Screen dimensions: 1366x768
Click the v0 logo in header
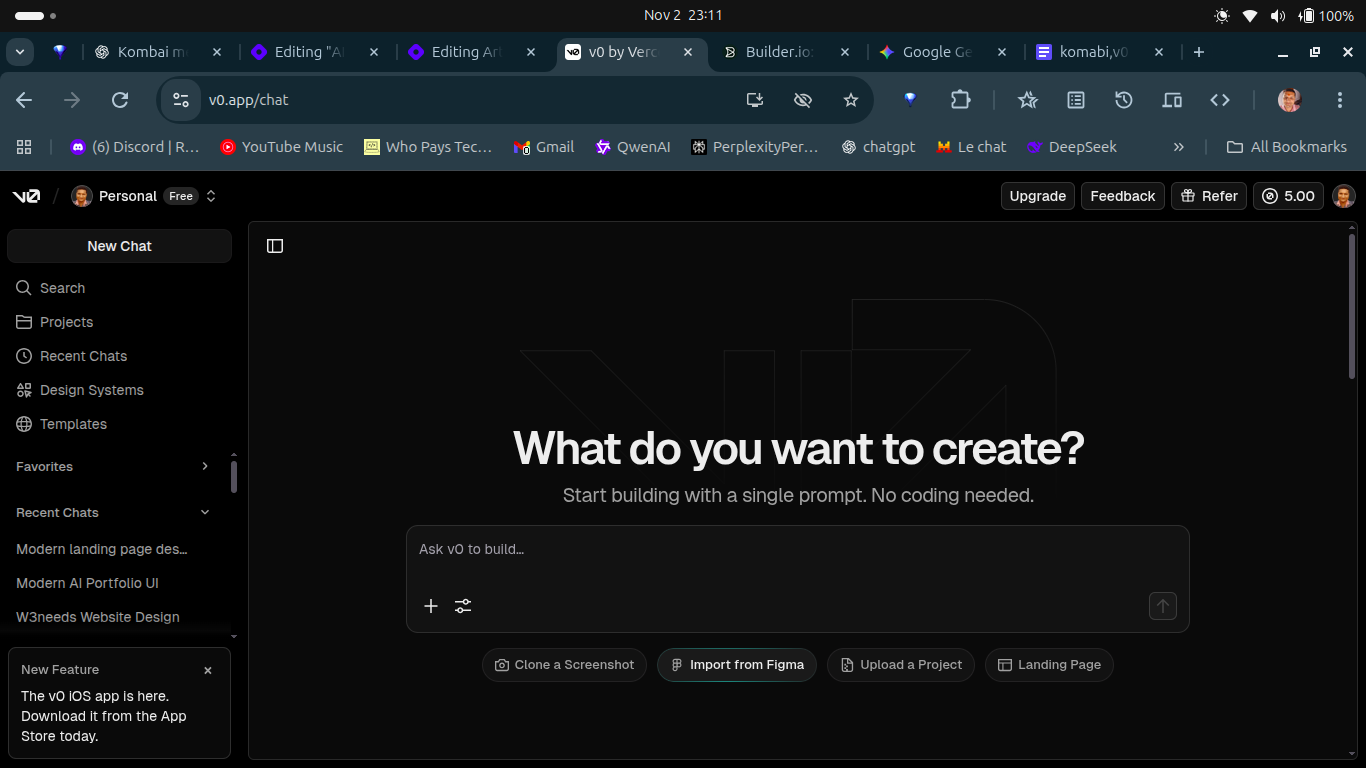click(27, 196)
